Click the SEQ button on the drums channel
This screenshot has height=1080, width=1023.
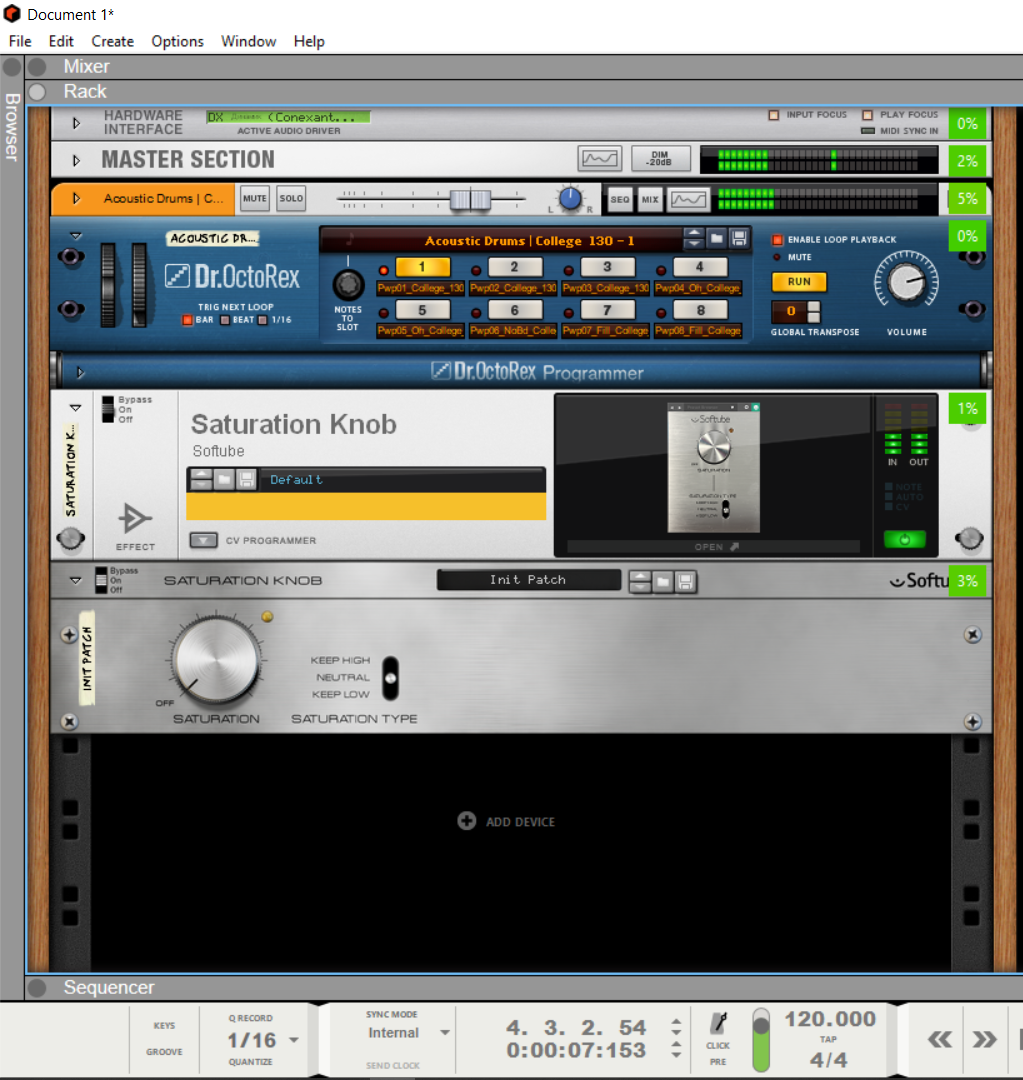619,200
